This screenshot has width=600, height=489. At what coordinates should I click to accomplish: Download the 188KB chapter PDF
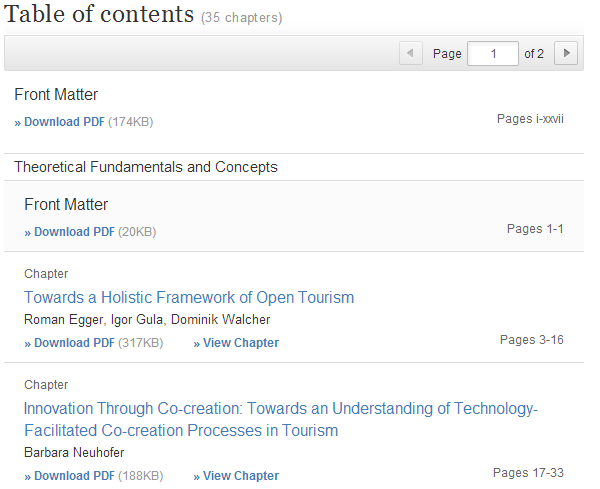click(74, 476)
